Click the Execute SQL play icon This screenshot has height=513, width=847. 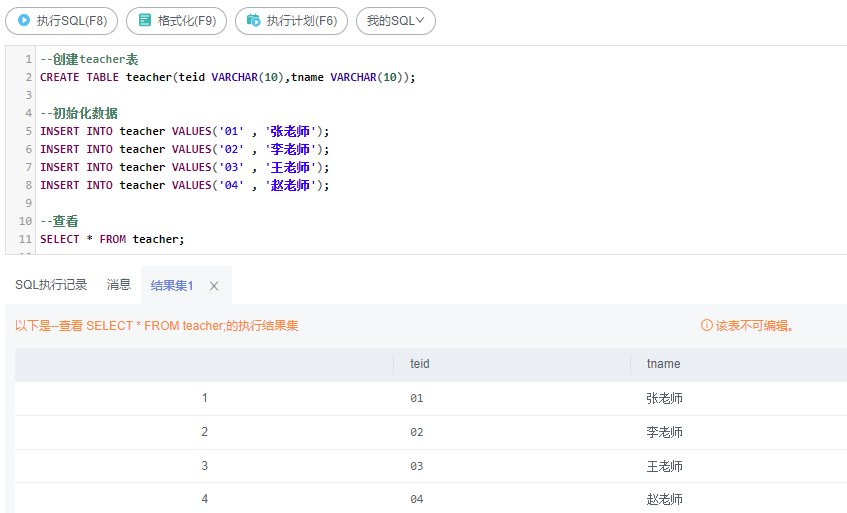[x=23, y=20]
